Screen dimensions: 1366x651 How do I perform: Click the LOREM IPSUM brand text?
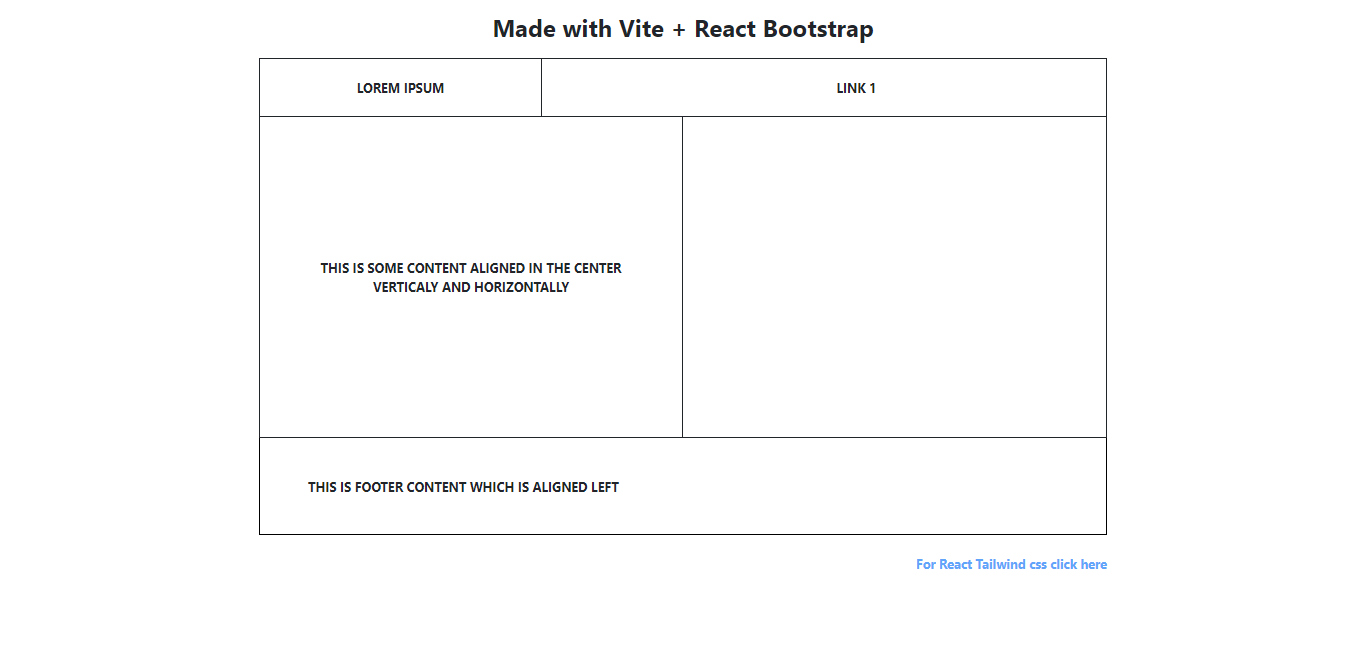coord(400,88)
